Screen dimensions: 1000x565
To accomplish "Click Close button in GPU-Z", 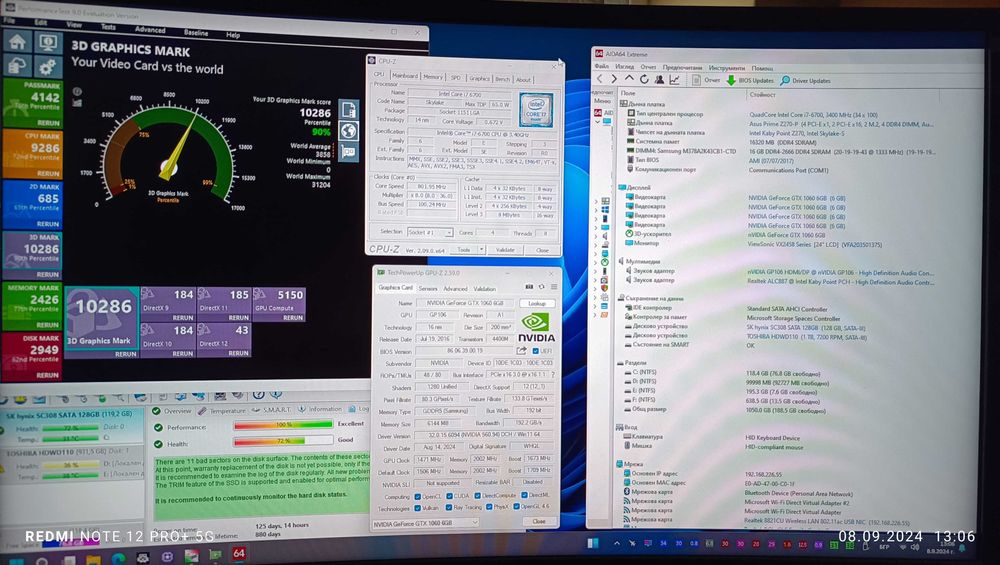I will tap(539, 521).
